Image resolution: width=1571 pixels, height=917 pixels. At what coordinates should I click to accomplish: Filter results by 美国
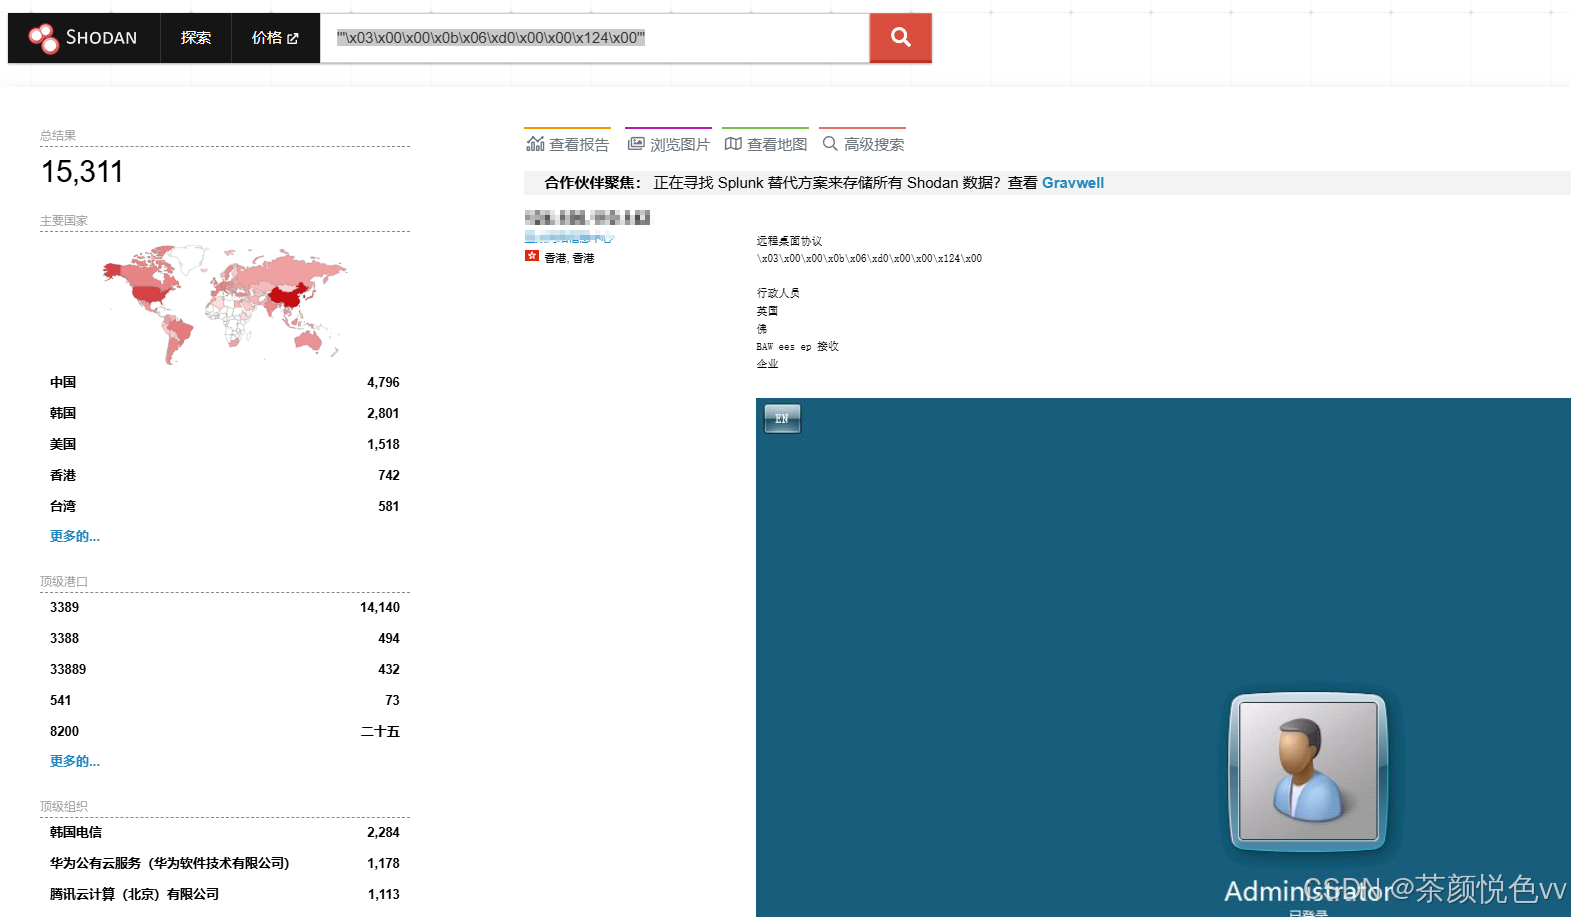point(225,444)
